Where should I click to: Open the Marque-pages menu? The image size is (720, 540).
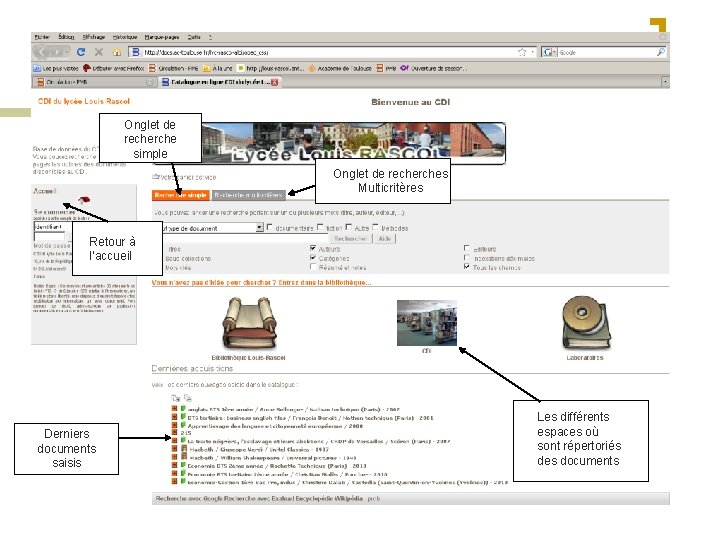162,37
